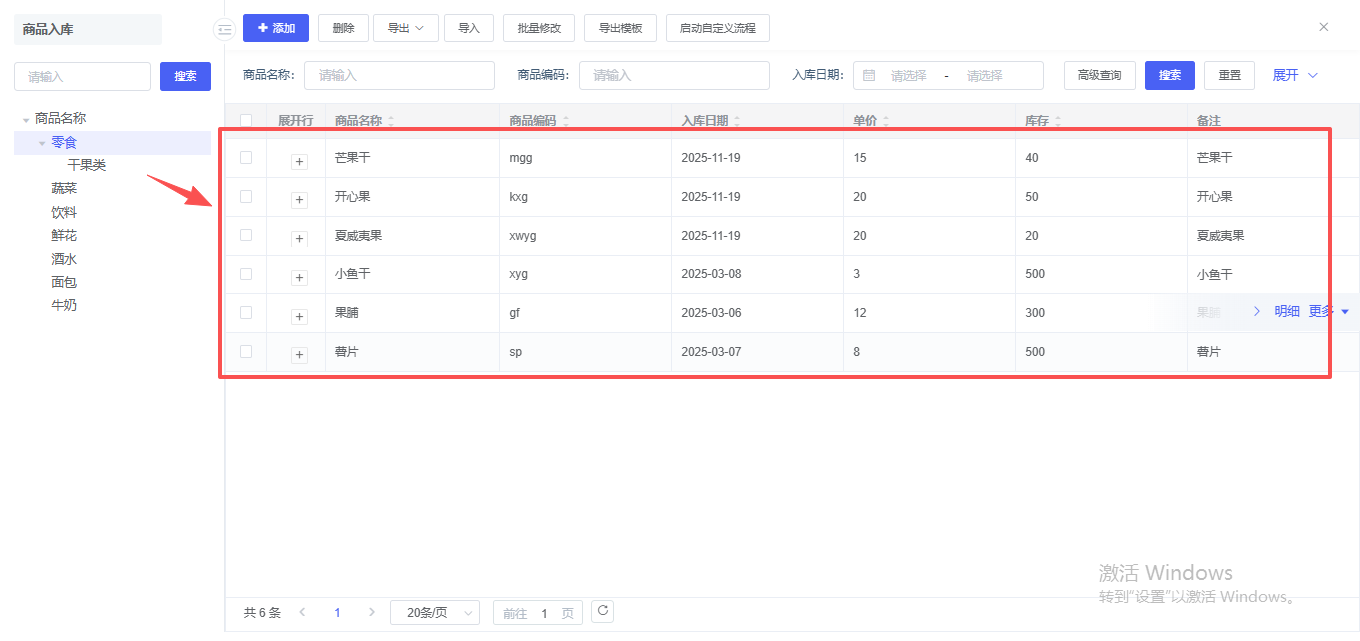Open 明细 link on the 果脯 row

[x=1286, y=311]
